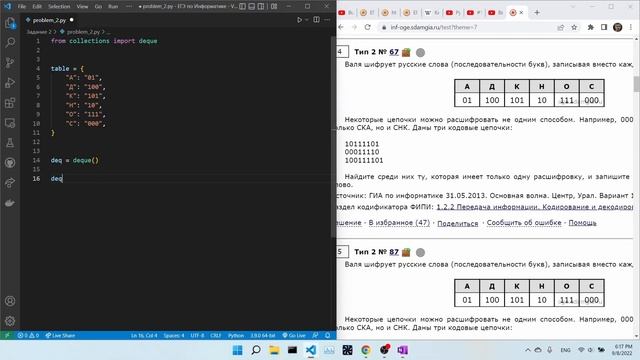
Task: Click Go Live in status bar
Action: [294, 335]
